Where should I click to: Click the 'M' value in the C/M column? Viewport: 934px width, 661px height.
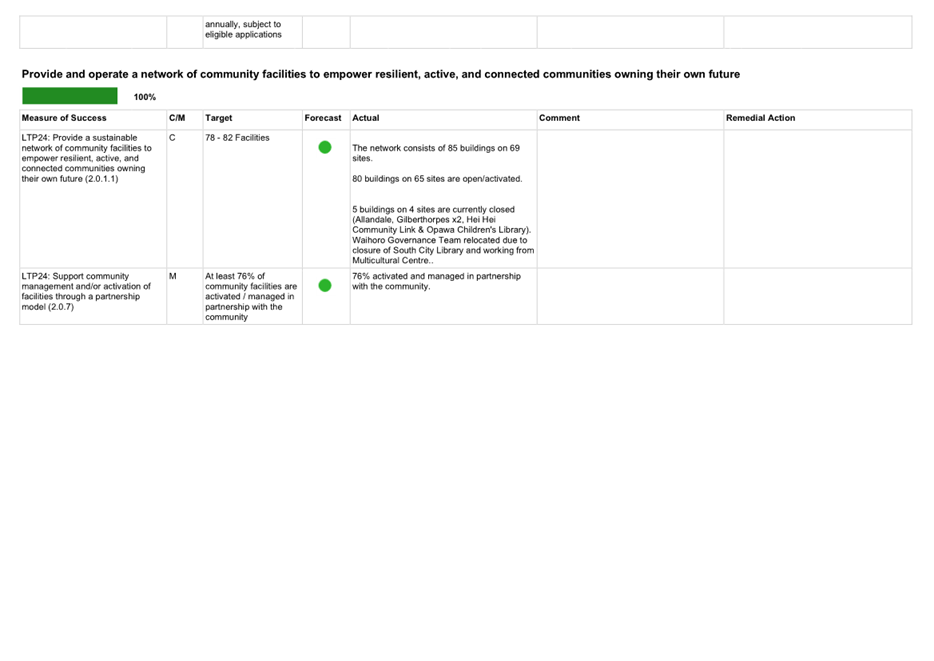173,276
